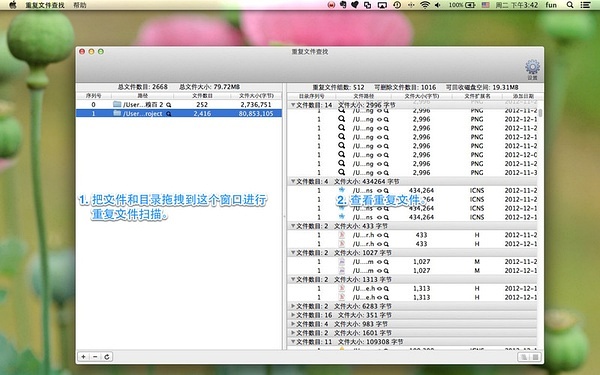Click the file icon of the 433-byte 2012-11-2 row

click(342, 235)
